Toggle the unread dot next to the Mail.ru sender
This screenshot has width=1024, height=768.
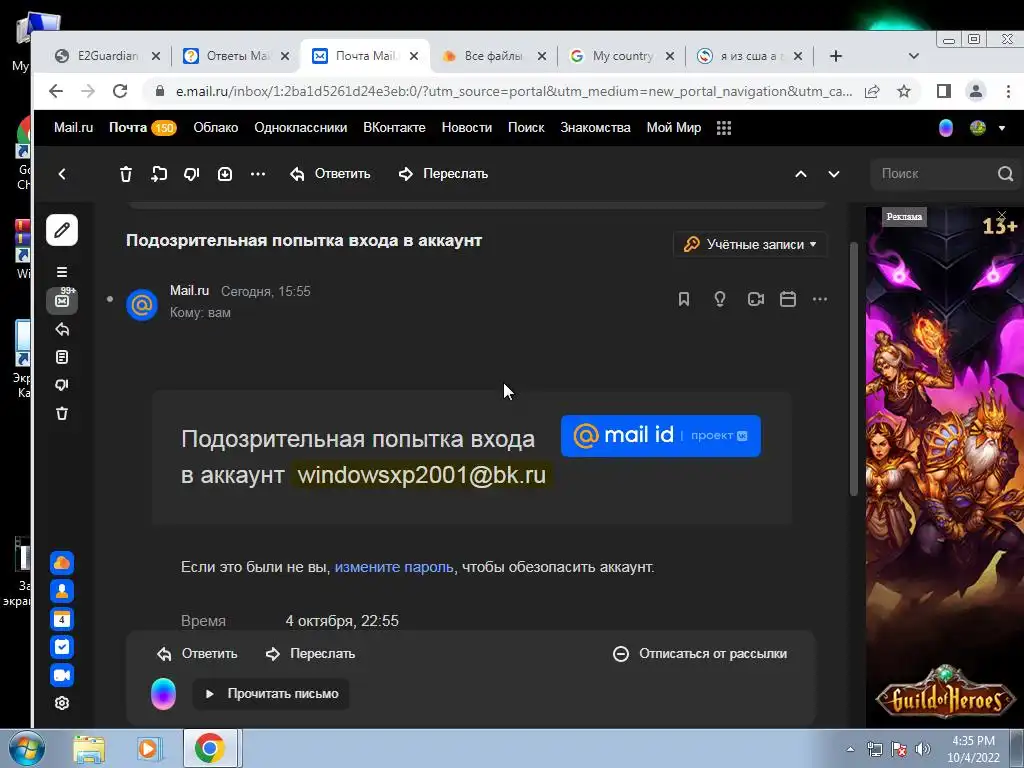(110, 299)
